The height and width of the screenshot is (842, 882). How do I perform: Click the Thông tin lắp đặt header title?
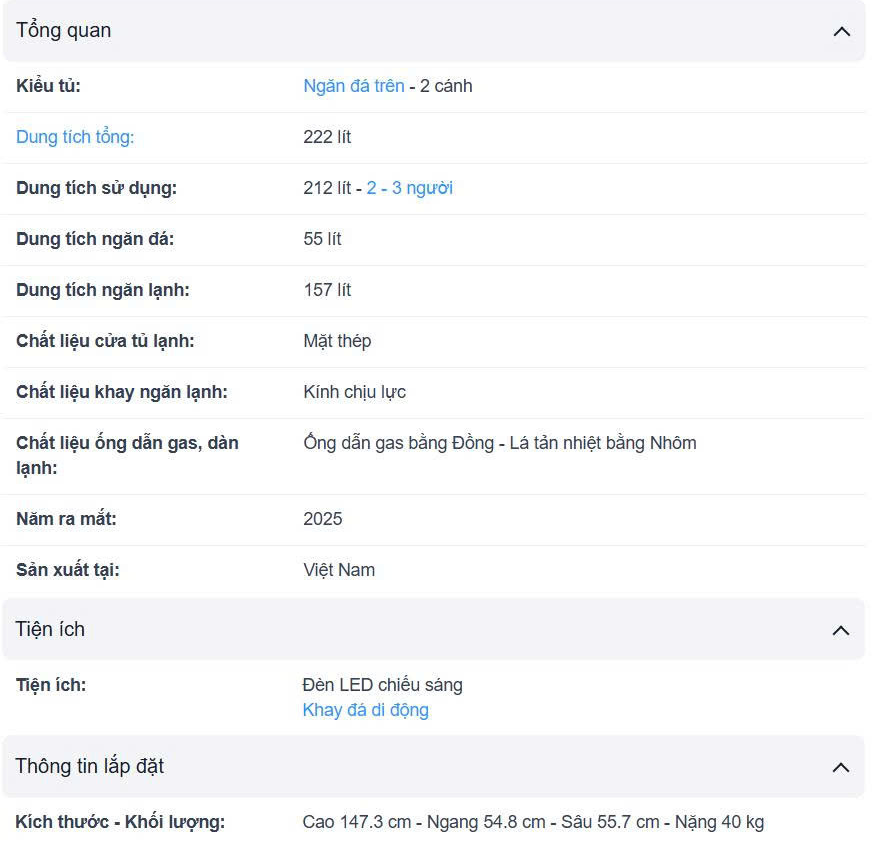(x=89, y=767)
